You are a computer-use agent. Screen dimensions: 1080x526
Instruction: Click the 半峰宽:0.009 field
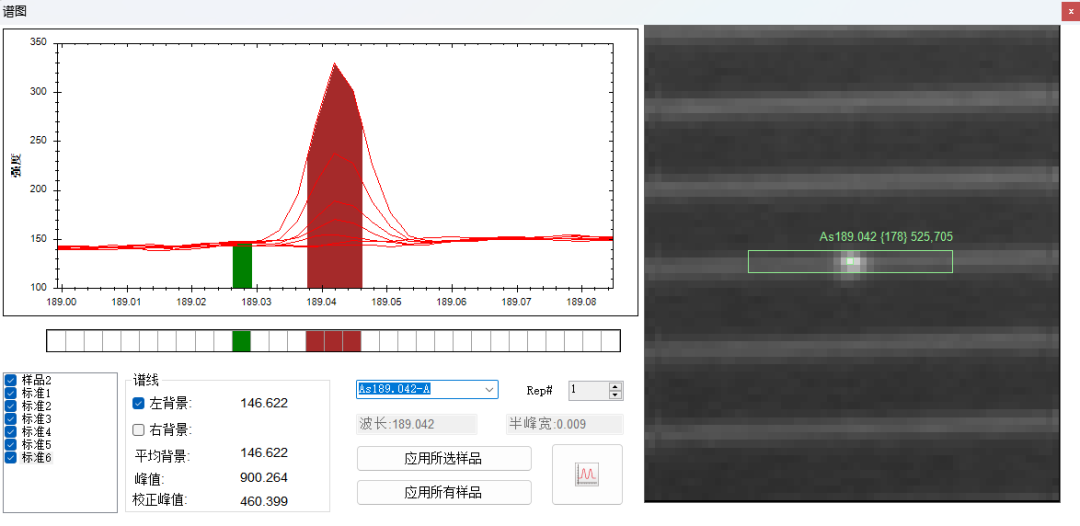564,424
